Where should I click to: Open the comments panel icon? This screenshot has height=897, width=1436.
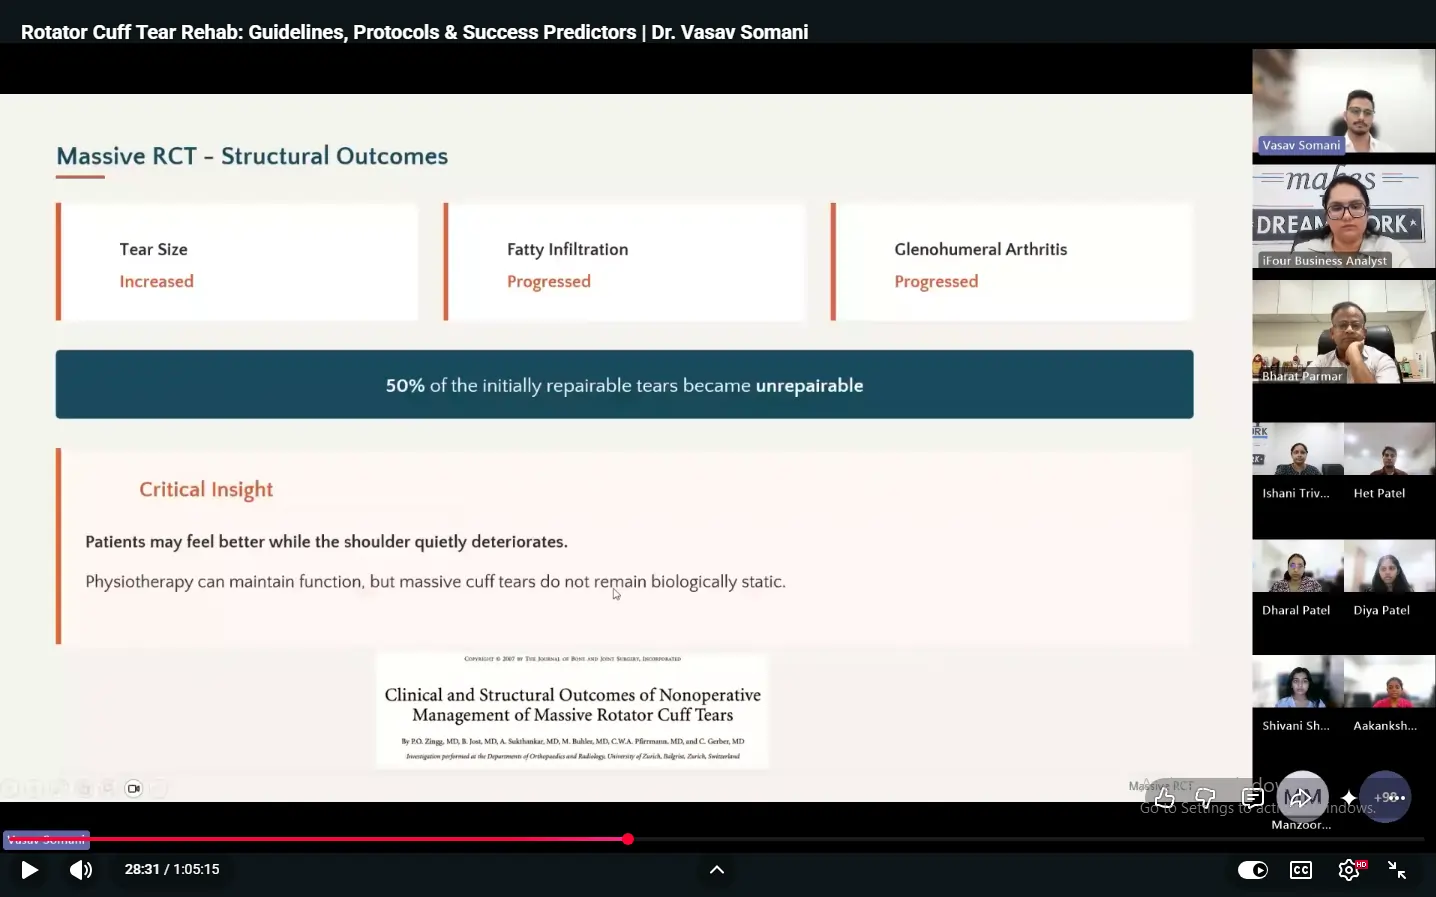(1252, 798)
